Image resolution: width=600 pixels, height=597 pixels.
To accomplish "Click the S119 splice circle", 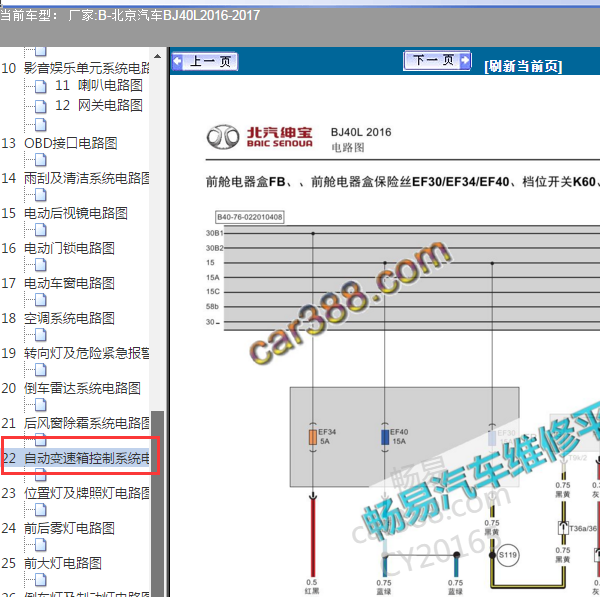I will 507,555.
